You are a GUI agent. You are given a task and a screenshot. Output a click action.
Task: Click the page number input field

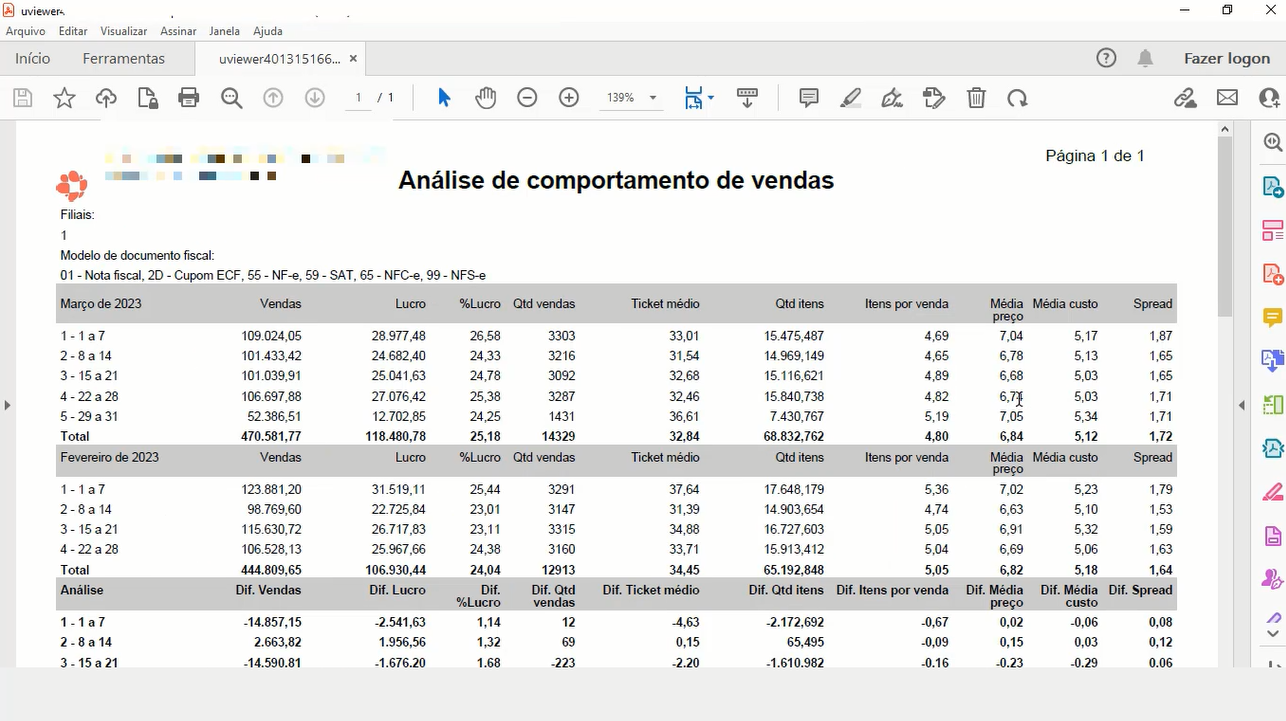pyautogui.click(x=358, y=98)
